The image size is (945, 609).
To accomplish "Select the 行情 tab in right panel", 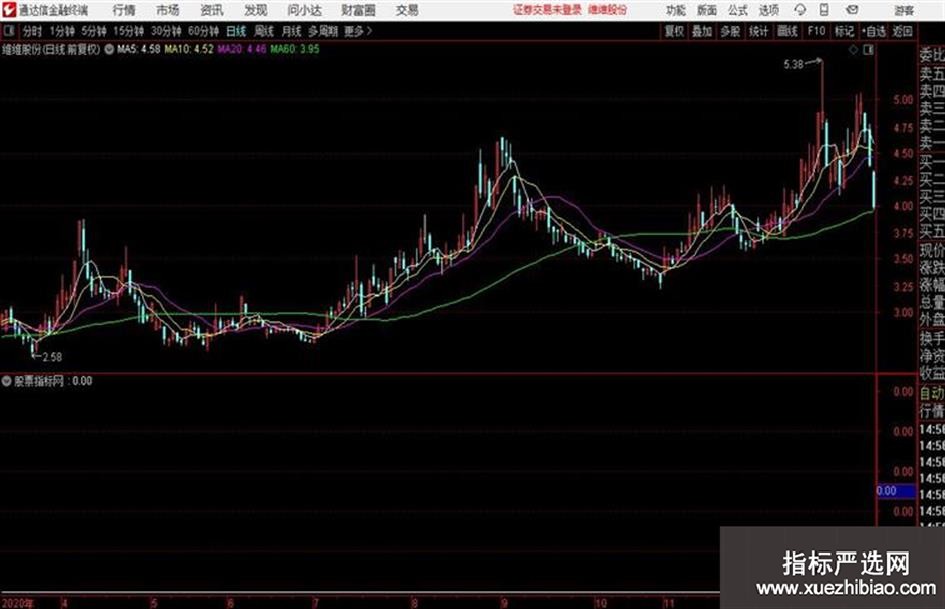I will coord(932,411).
